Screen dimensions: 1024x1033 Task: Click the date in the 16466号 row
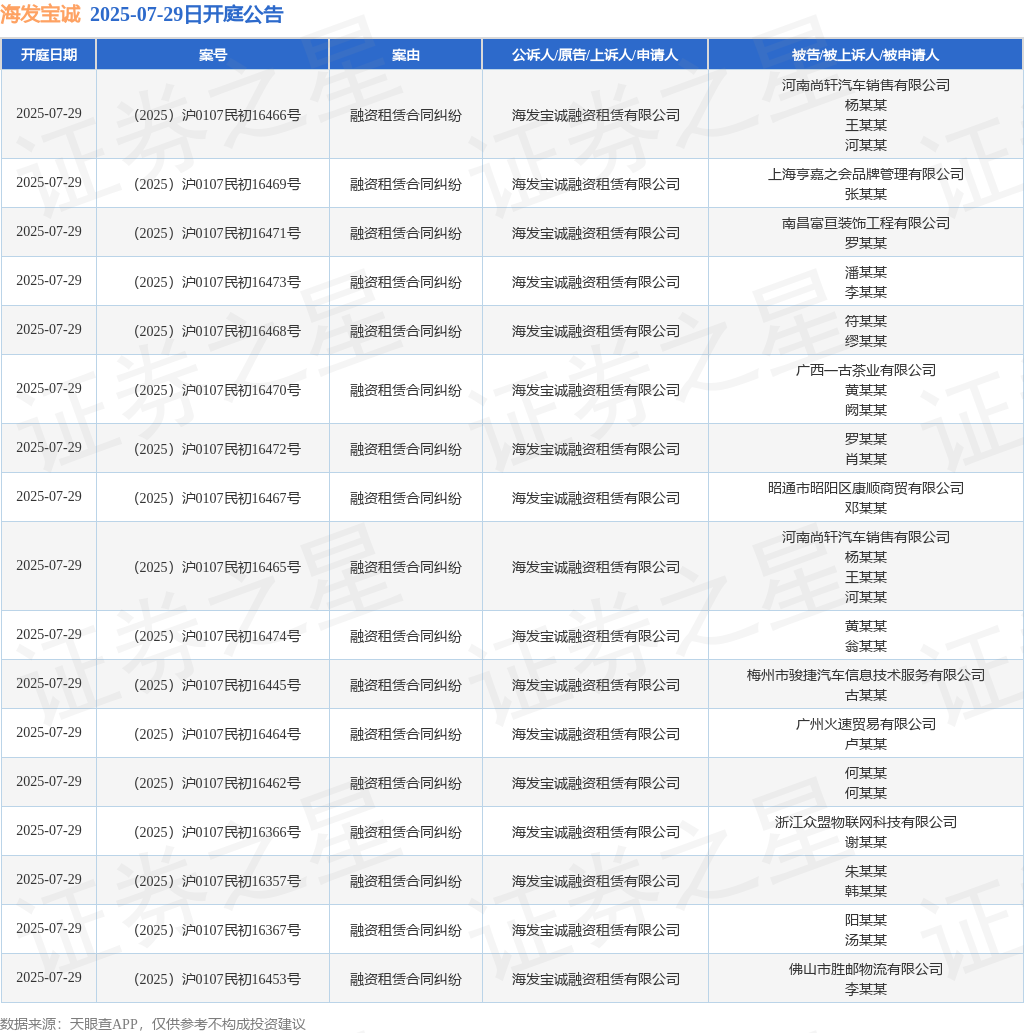[x=49, y=113]
